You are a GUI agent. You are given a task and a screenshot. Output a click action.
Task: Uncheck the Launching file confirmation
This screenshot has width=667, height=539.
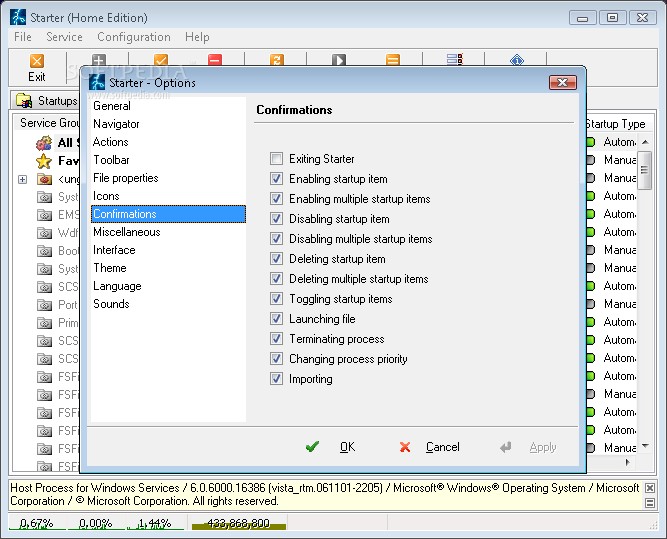tap(277, 319)
